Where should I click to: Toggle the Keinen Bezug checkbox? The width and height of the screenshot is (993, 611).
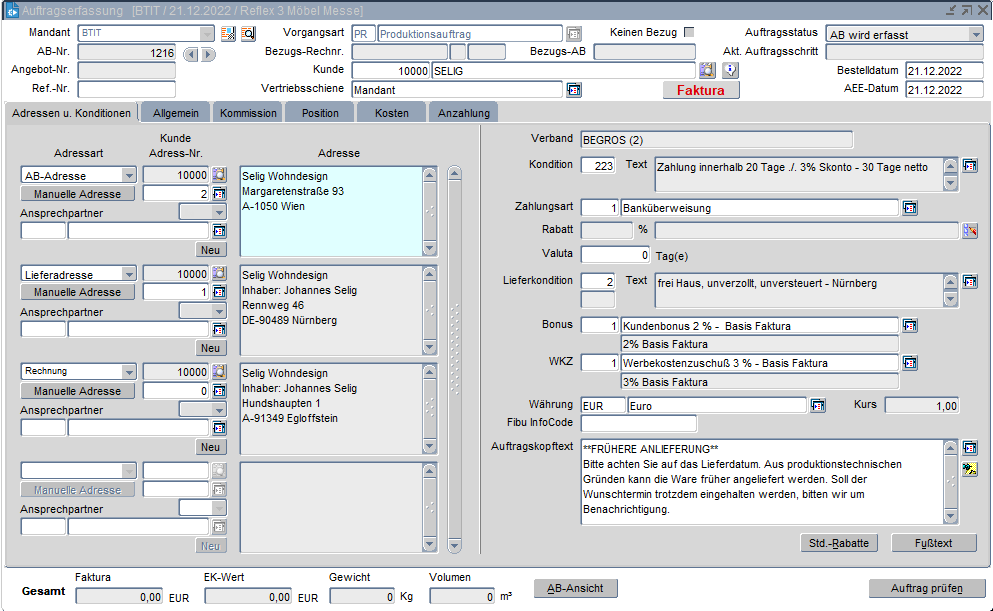pos(689,33)
